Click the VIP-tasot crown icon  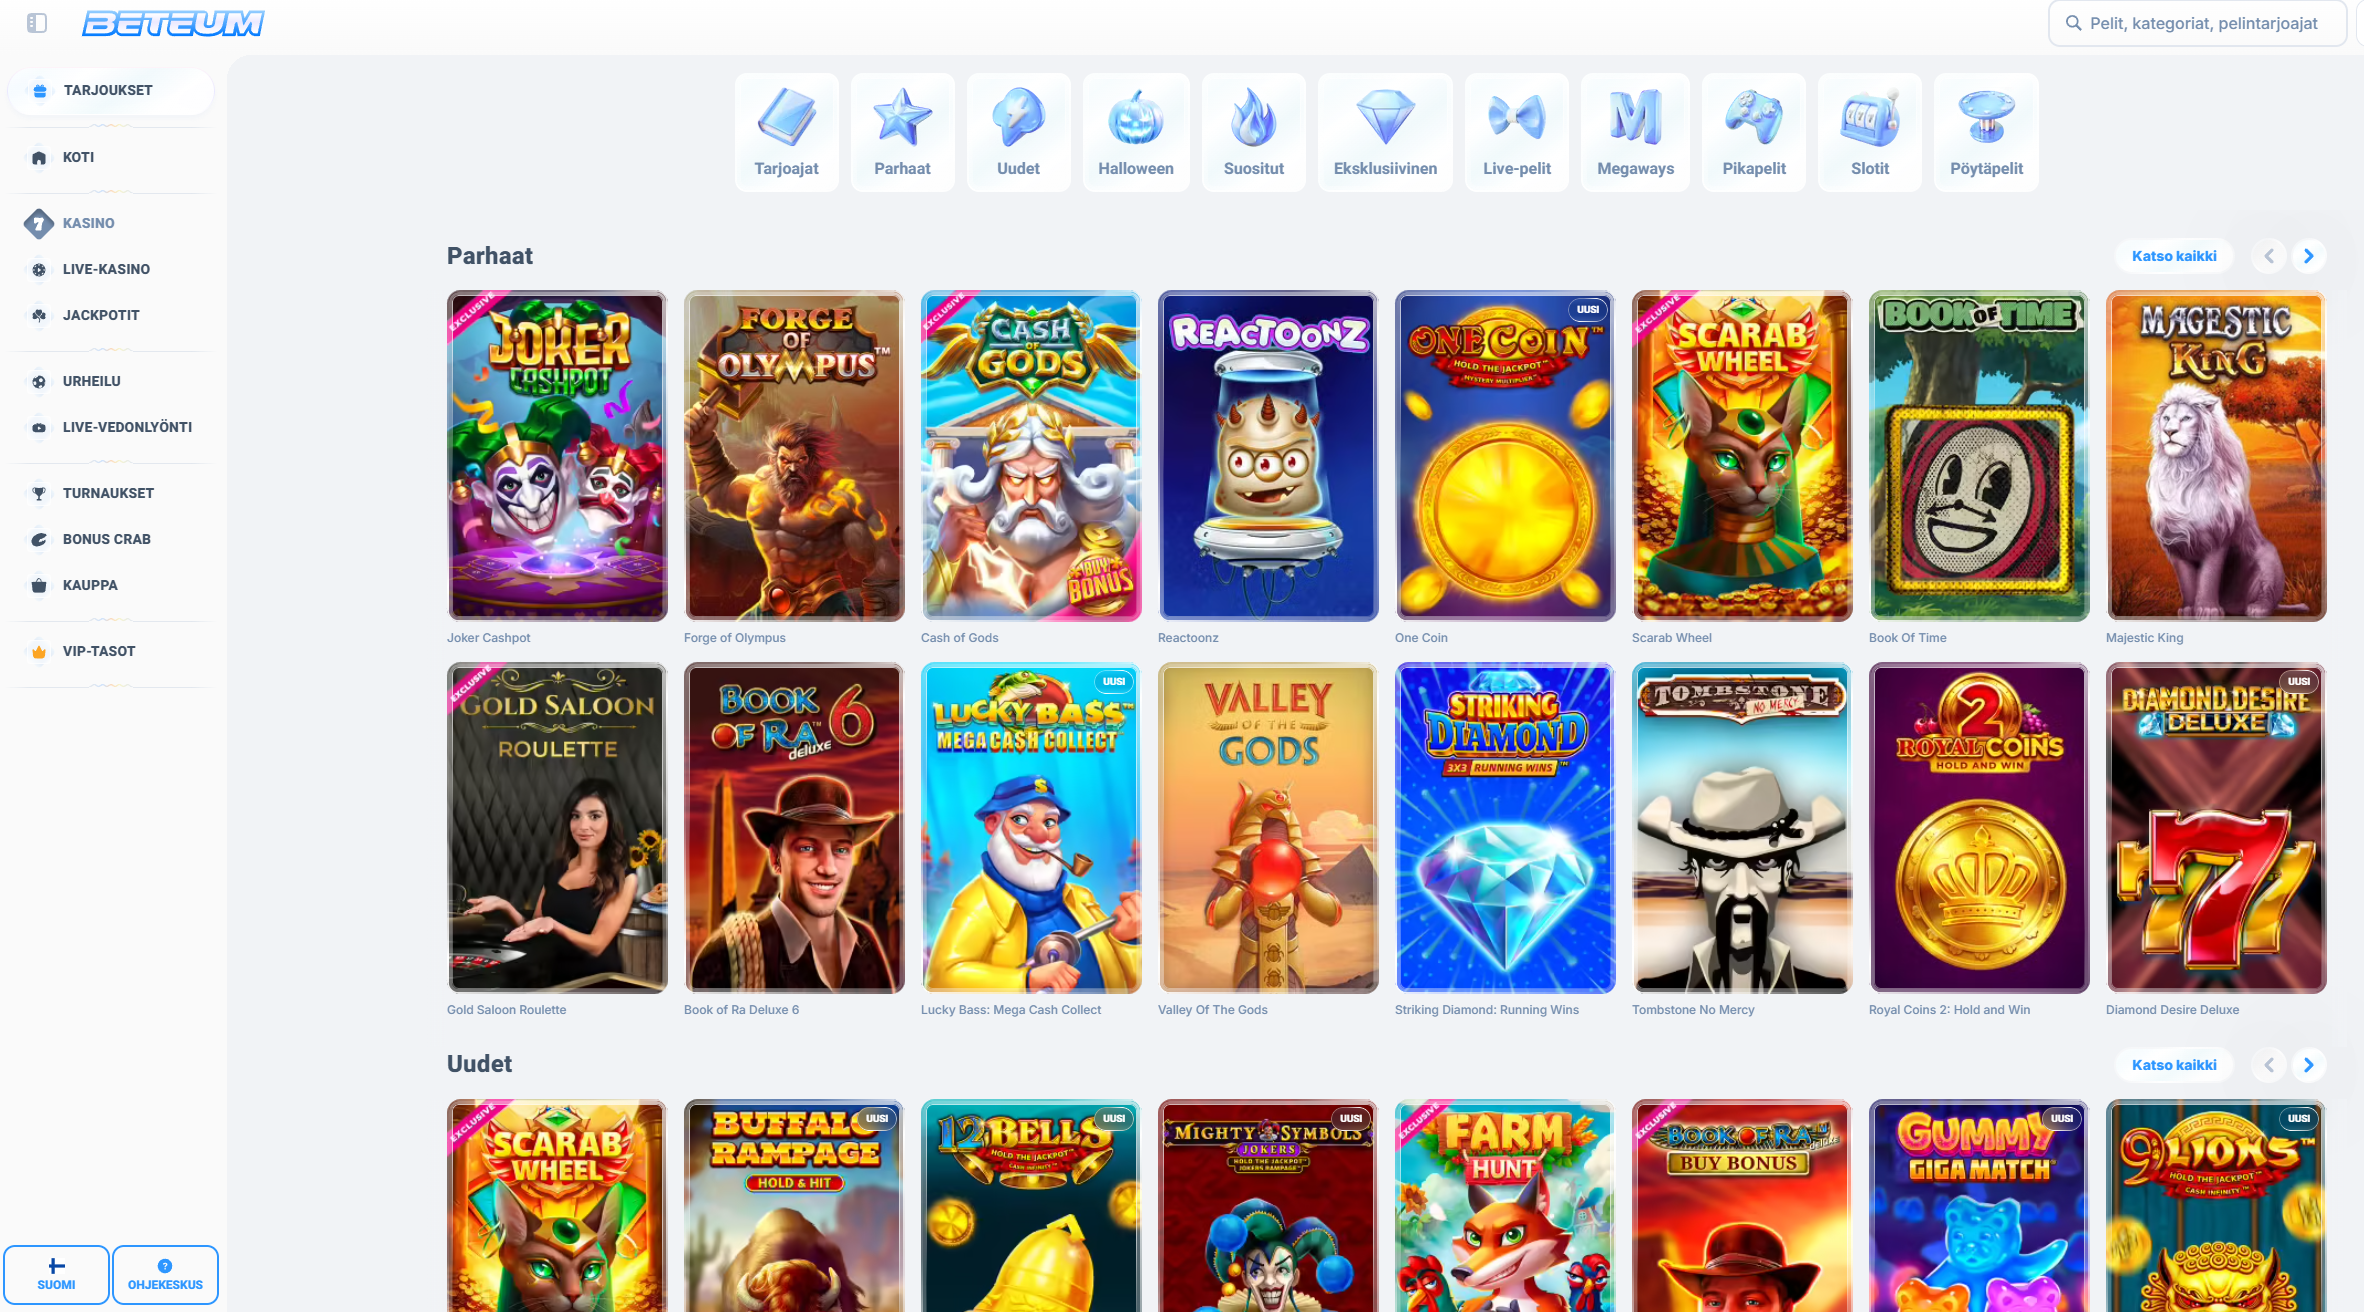(39, 652)
